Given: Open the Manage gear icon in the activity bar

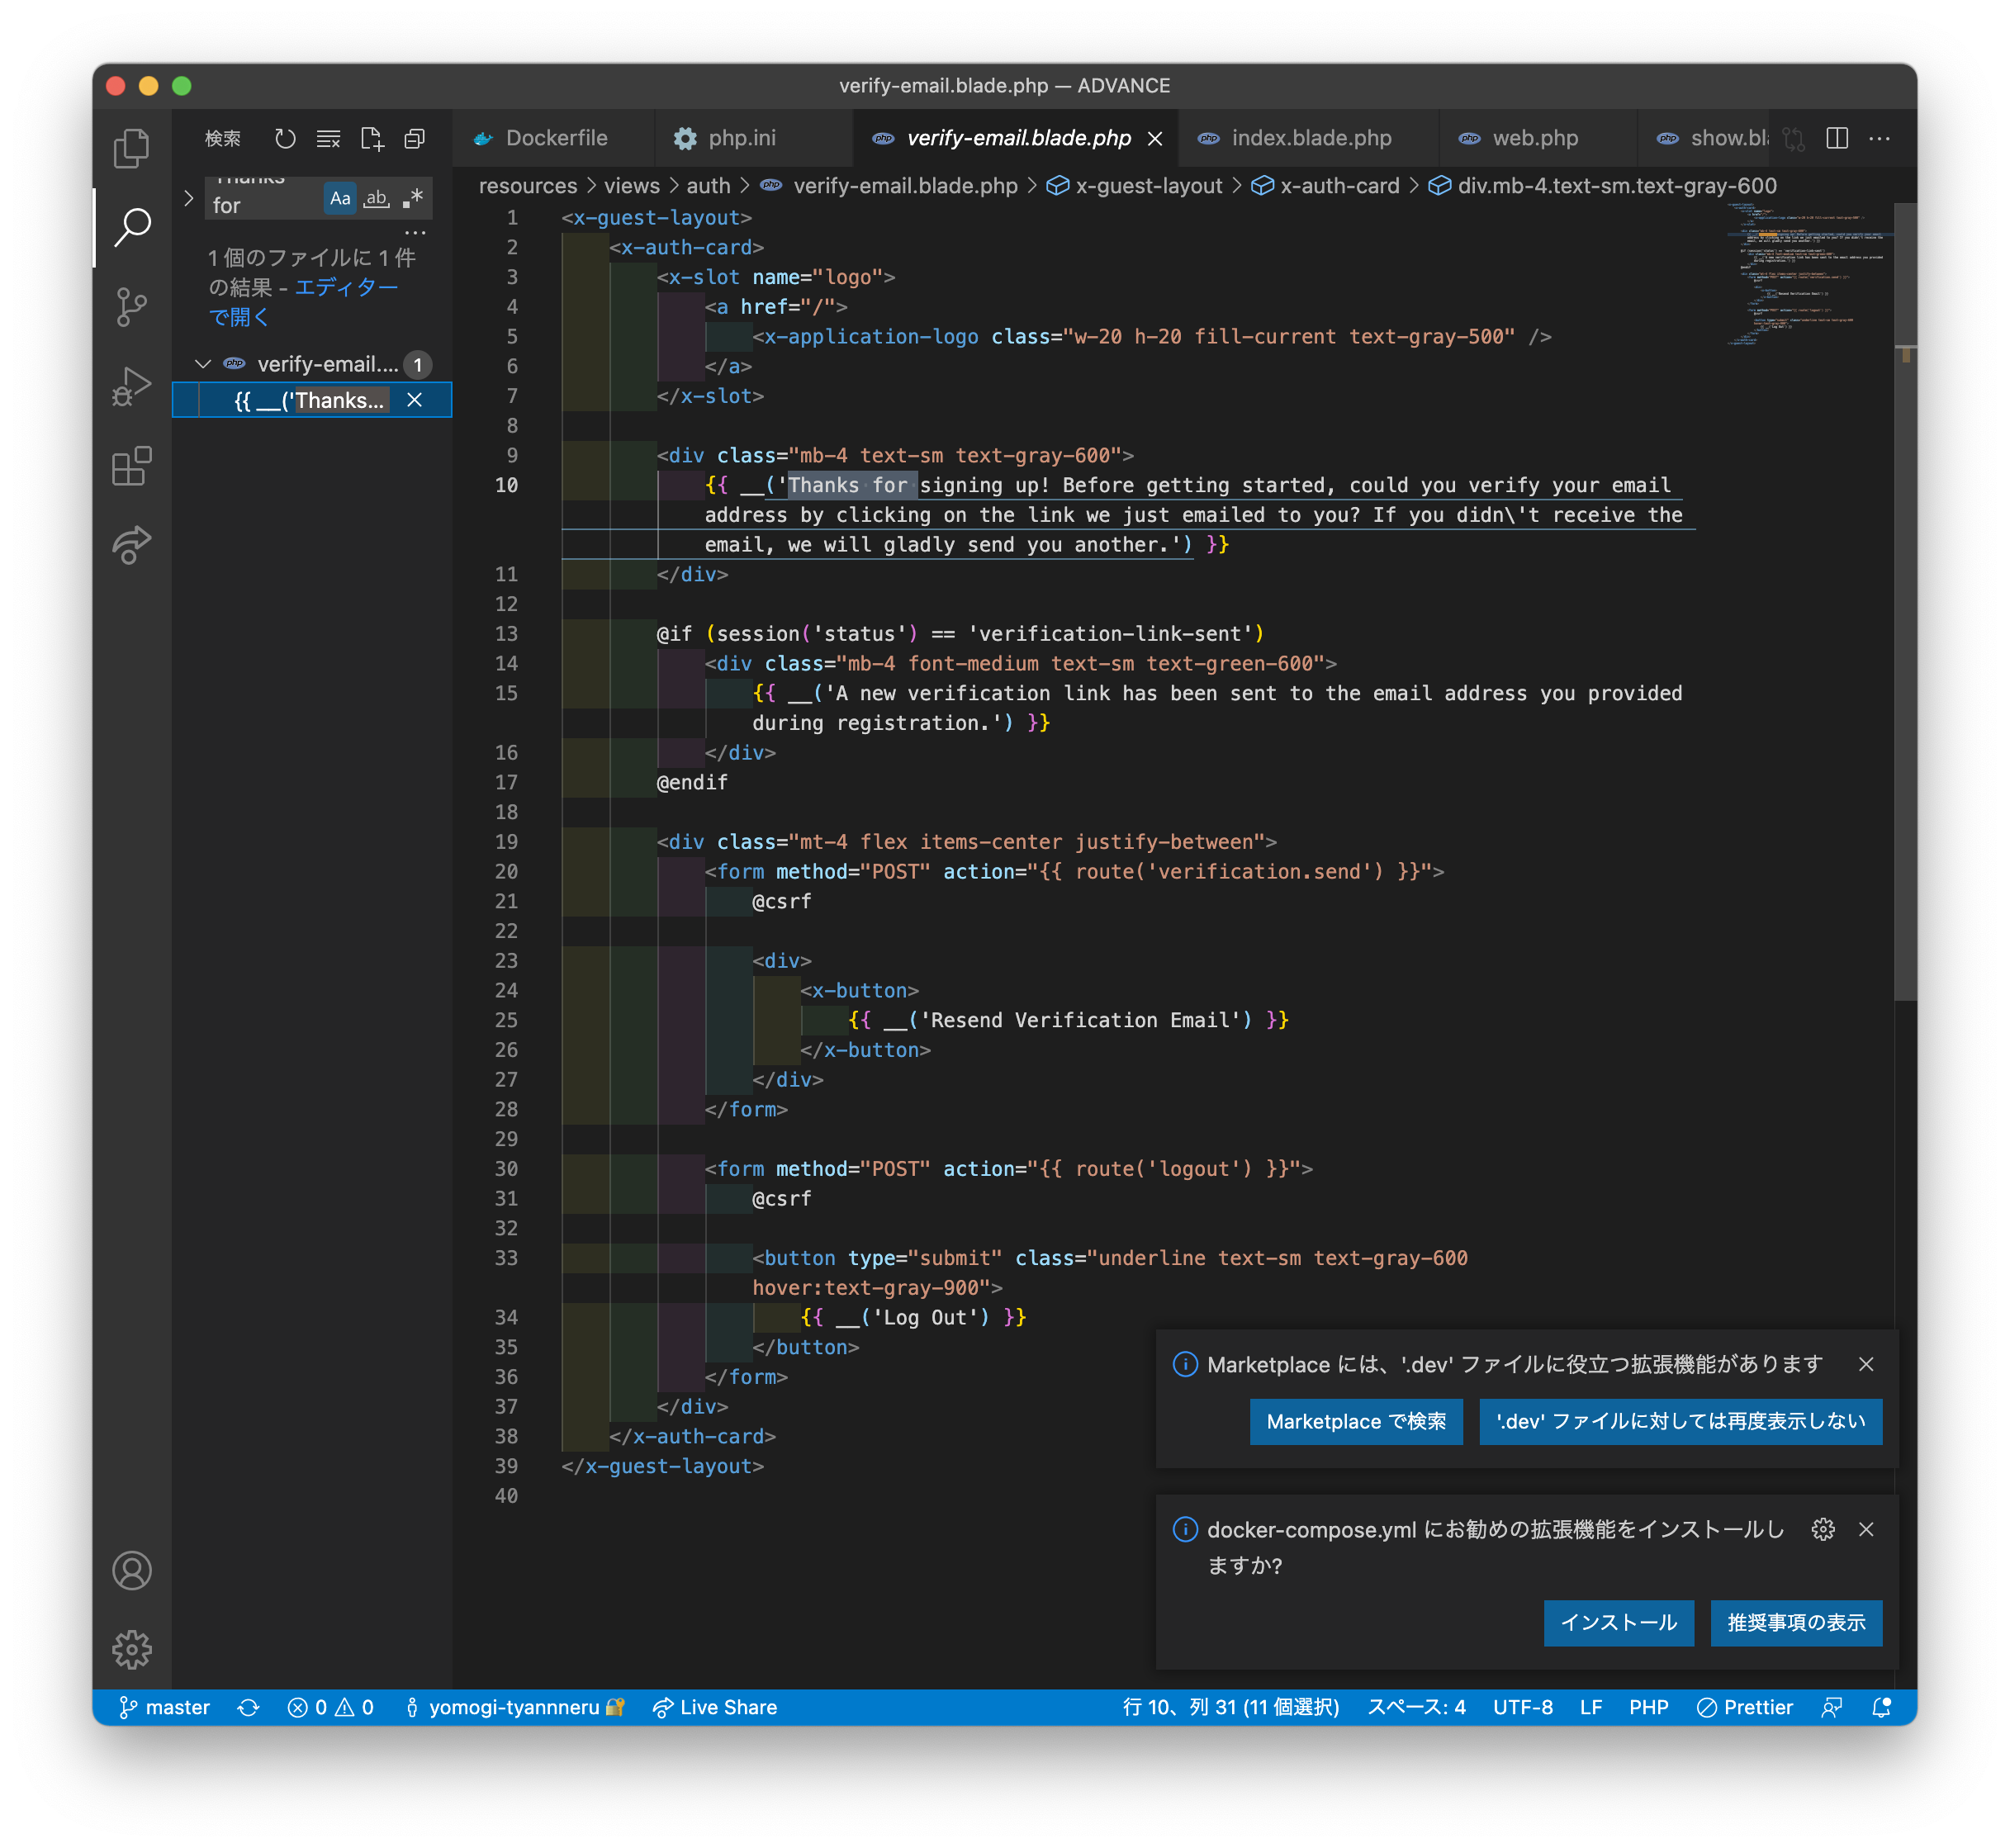Looking at the screenshot, I should [131, 1650].
